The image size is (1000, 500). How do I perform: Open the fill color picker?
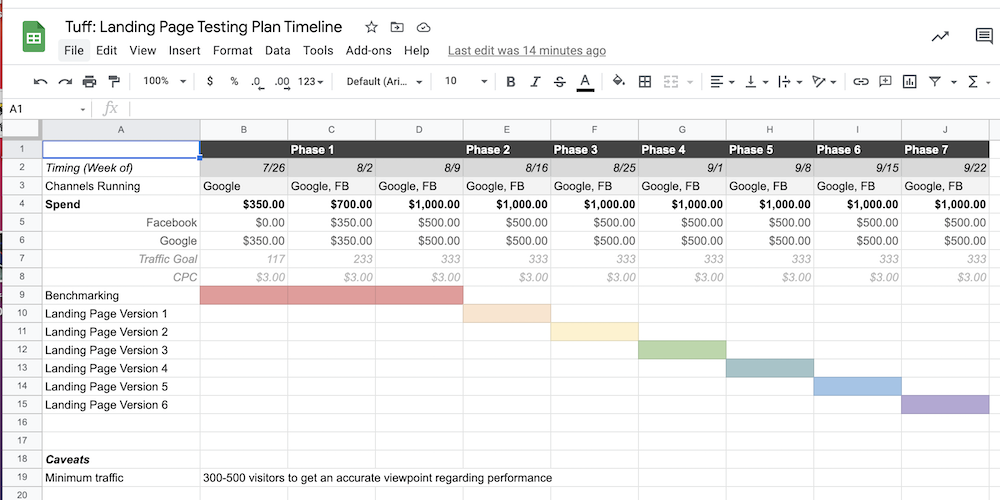pos(619,82)
